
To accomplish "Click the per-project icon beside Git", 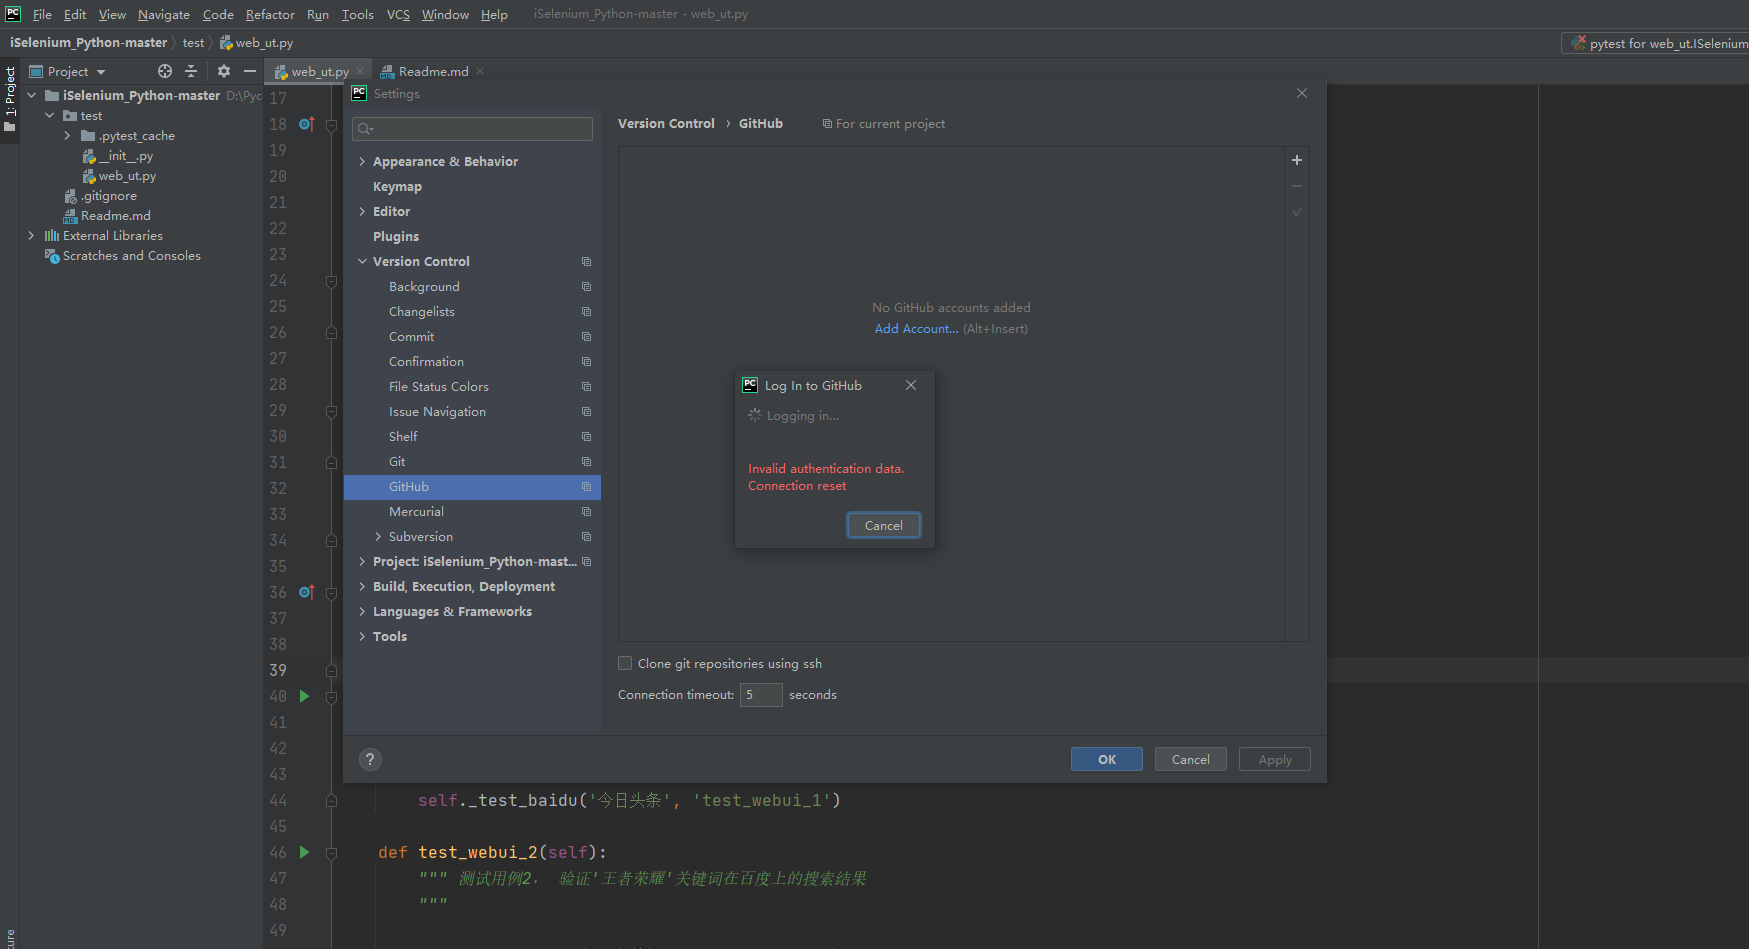I will pos(586,462).
